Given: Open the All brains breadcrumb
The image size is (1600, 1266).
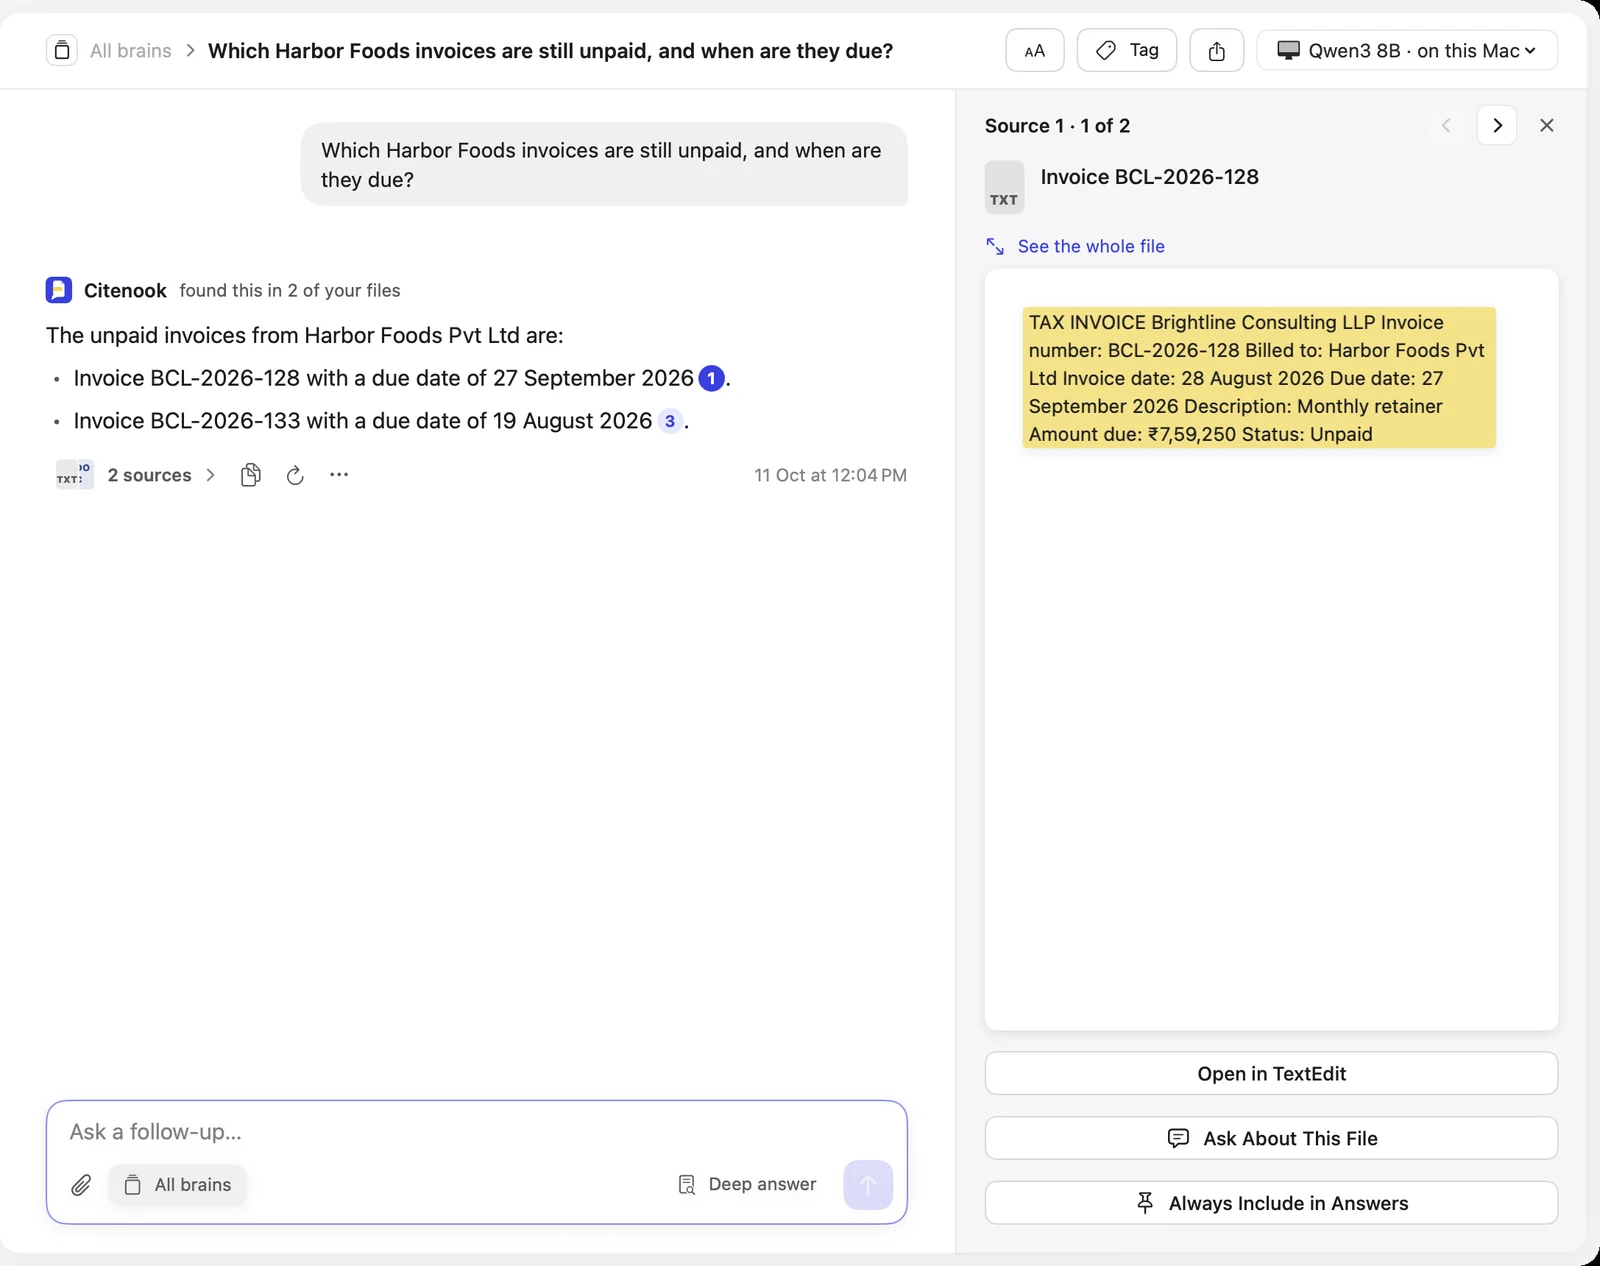Looking at the screenshot, I should coord(131,51).
